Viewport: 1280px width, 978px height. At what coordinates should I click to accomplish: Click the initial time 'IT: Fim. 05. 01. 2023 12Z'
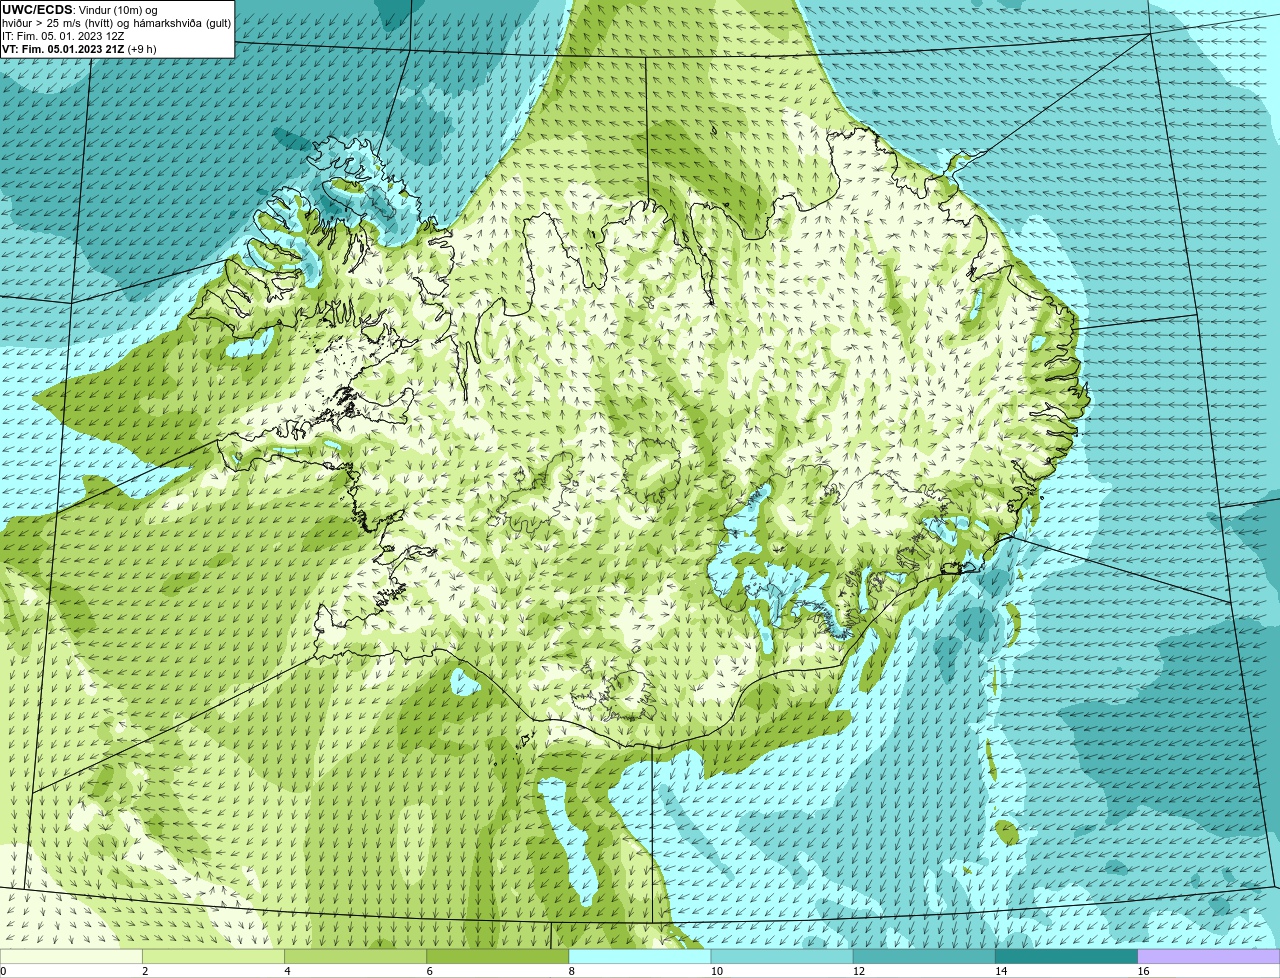point(63,36)
